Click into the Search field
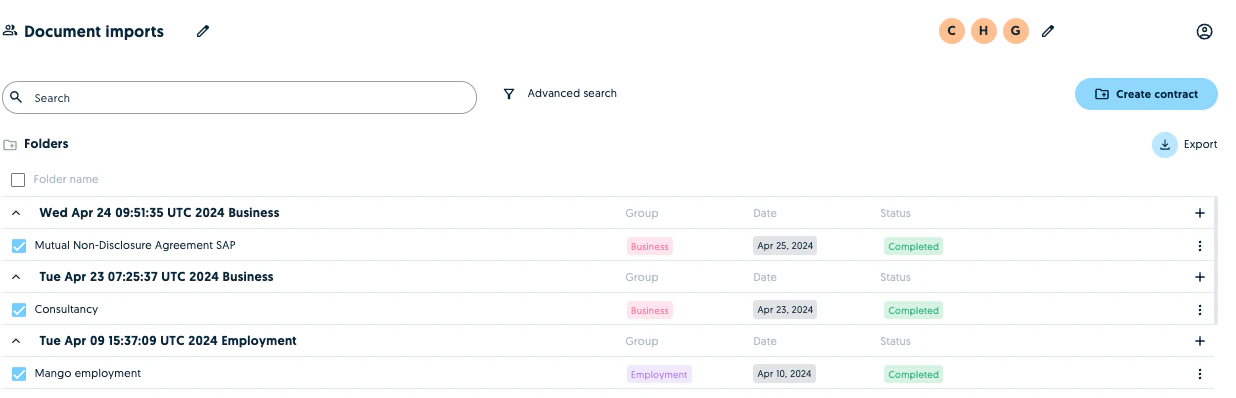This screenshot has height=398, width=1236. [x=240, y=98]
